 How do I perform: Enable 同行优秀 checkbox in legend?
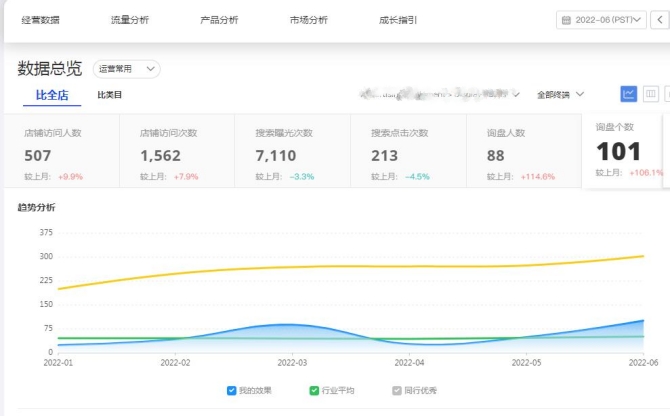(x=397, y=390)
